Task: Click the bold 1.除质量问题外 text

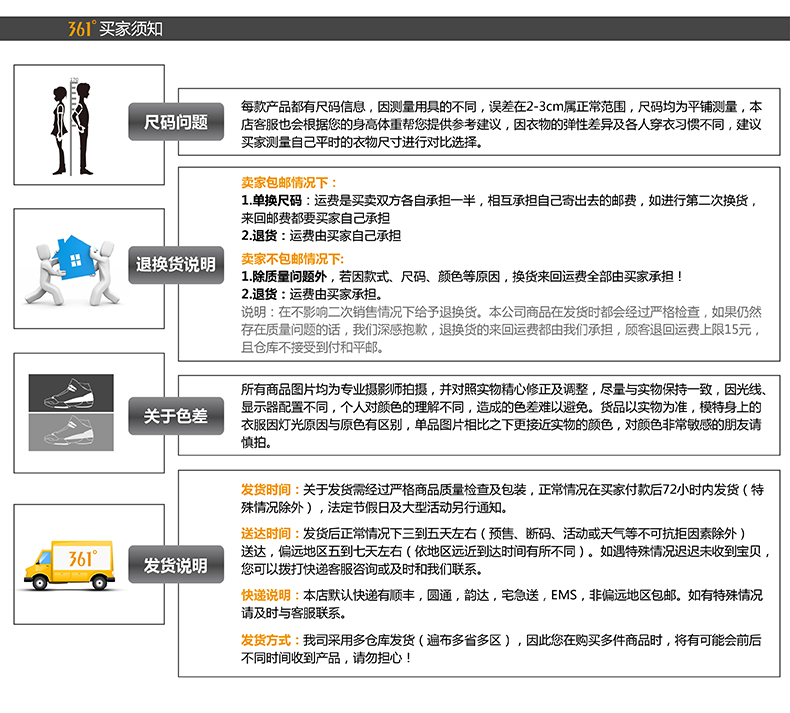Action: pyautogui.click(x=284, y=277)
